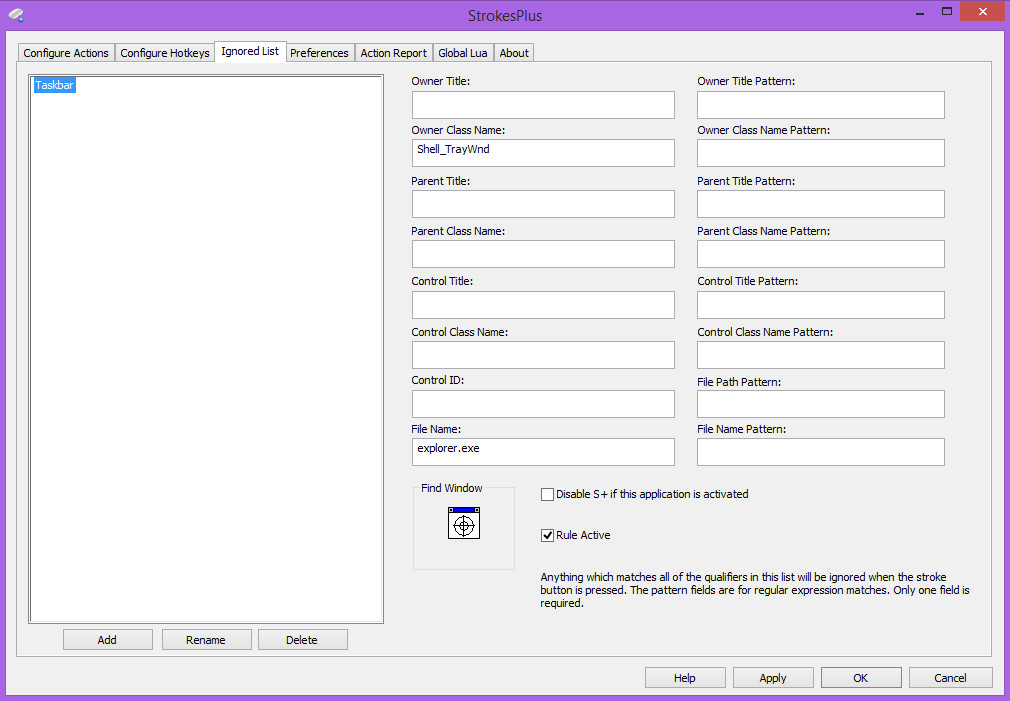Switch to the Configure Actions tab
The height and width of the screenshot is (701, 1010).
point(66,53)
